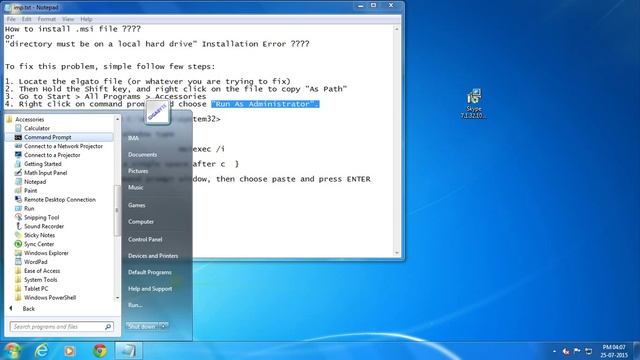Open Internet Explorer from taskbar

[42, 351]
